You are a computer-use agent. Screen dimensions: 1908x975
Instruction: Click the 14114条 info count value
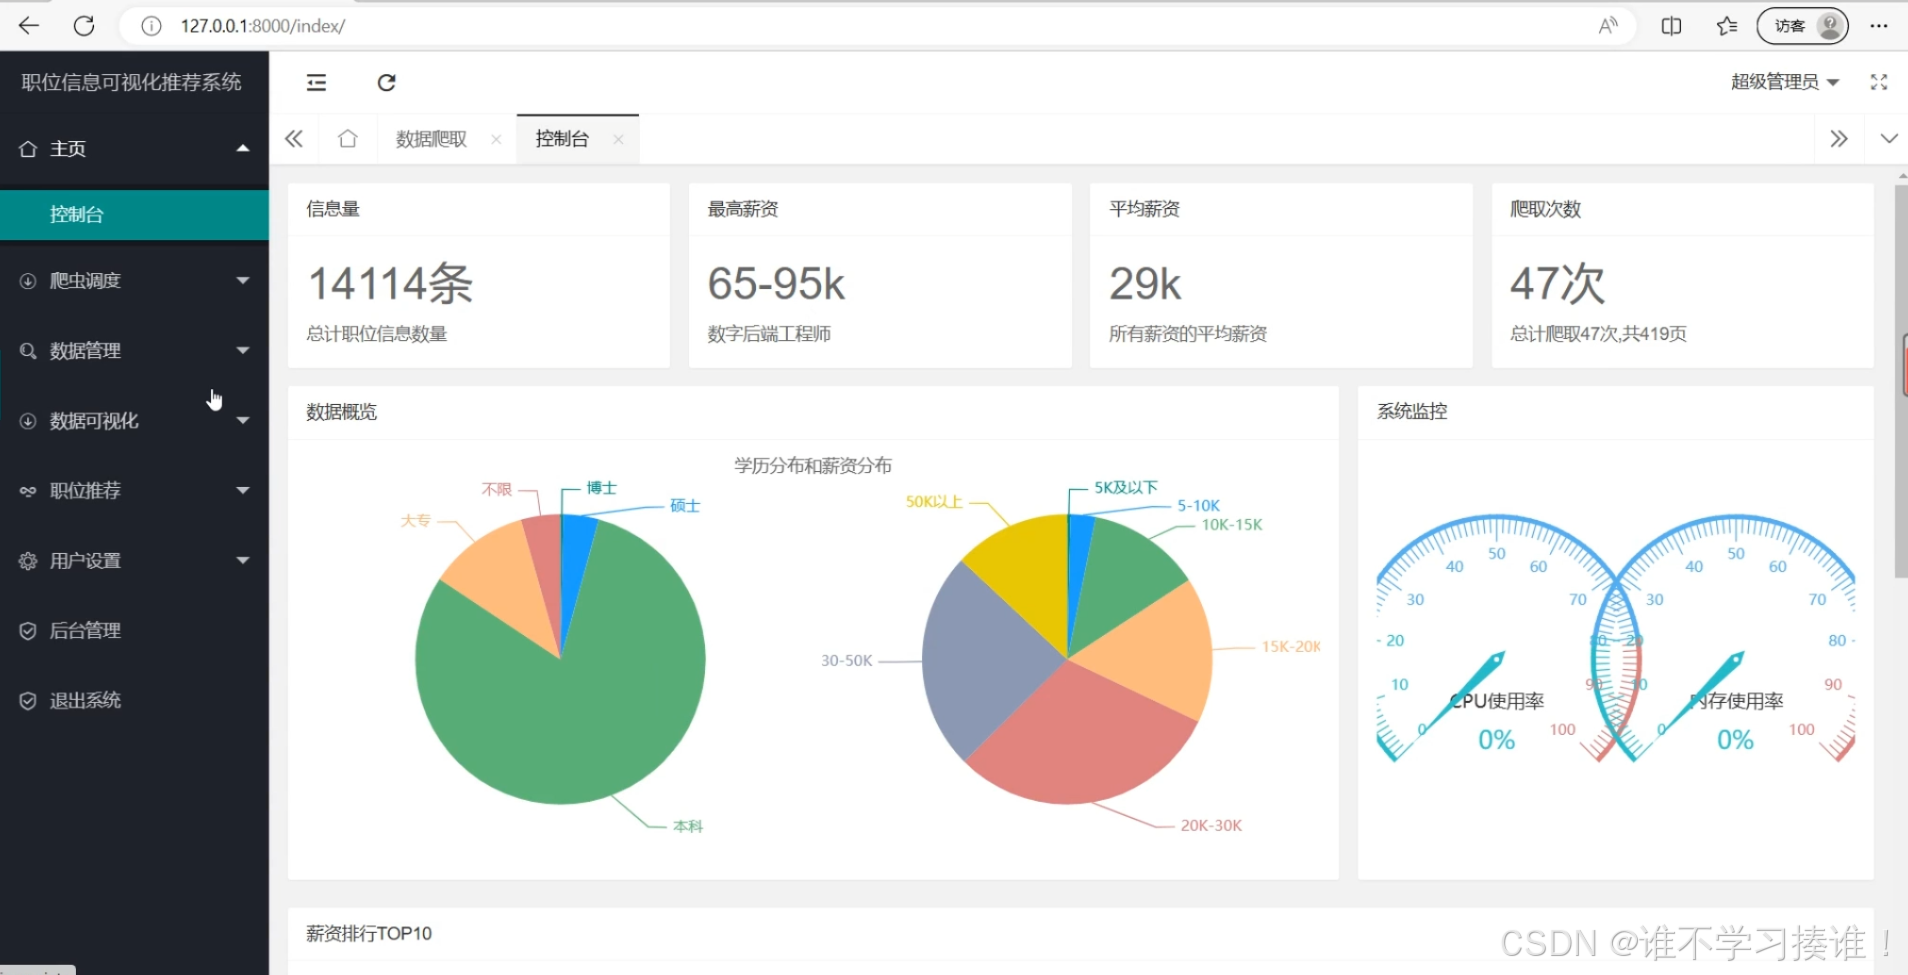(390, 284)
